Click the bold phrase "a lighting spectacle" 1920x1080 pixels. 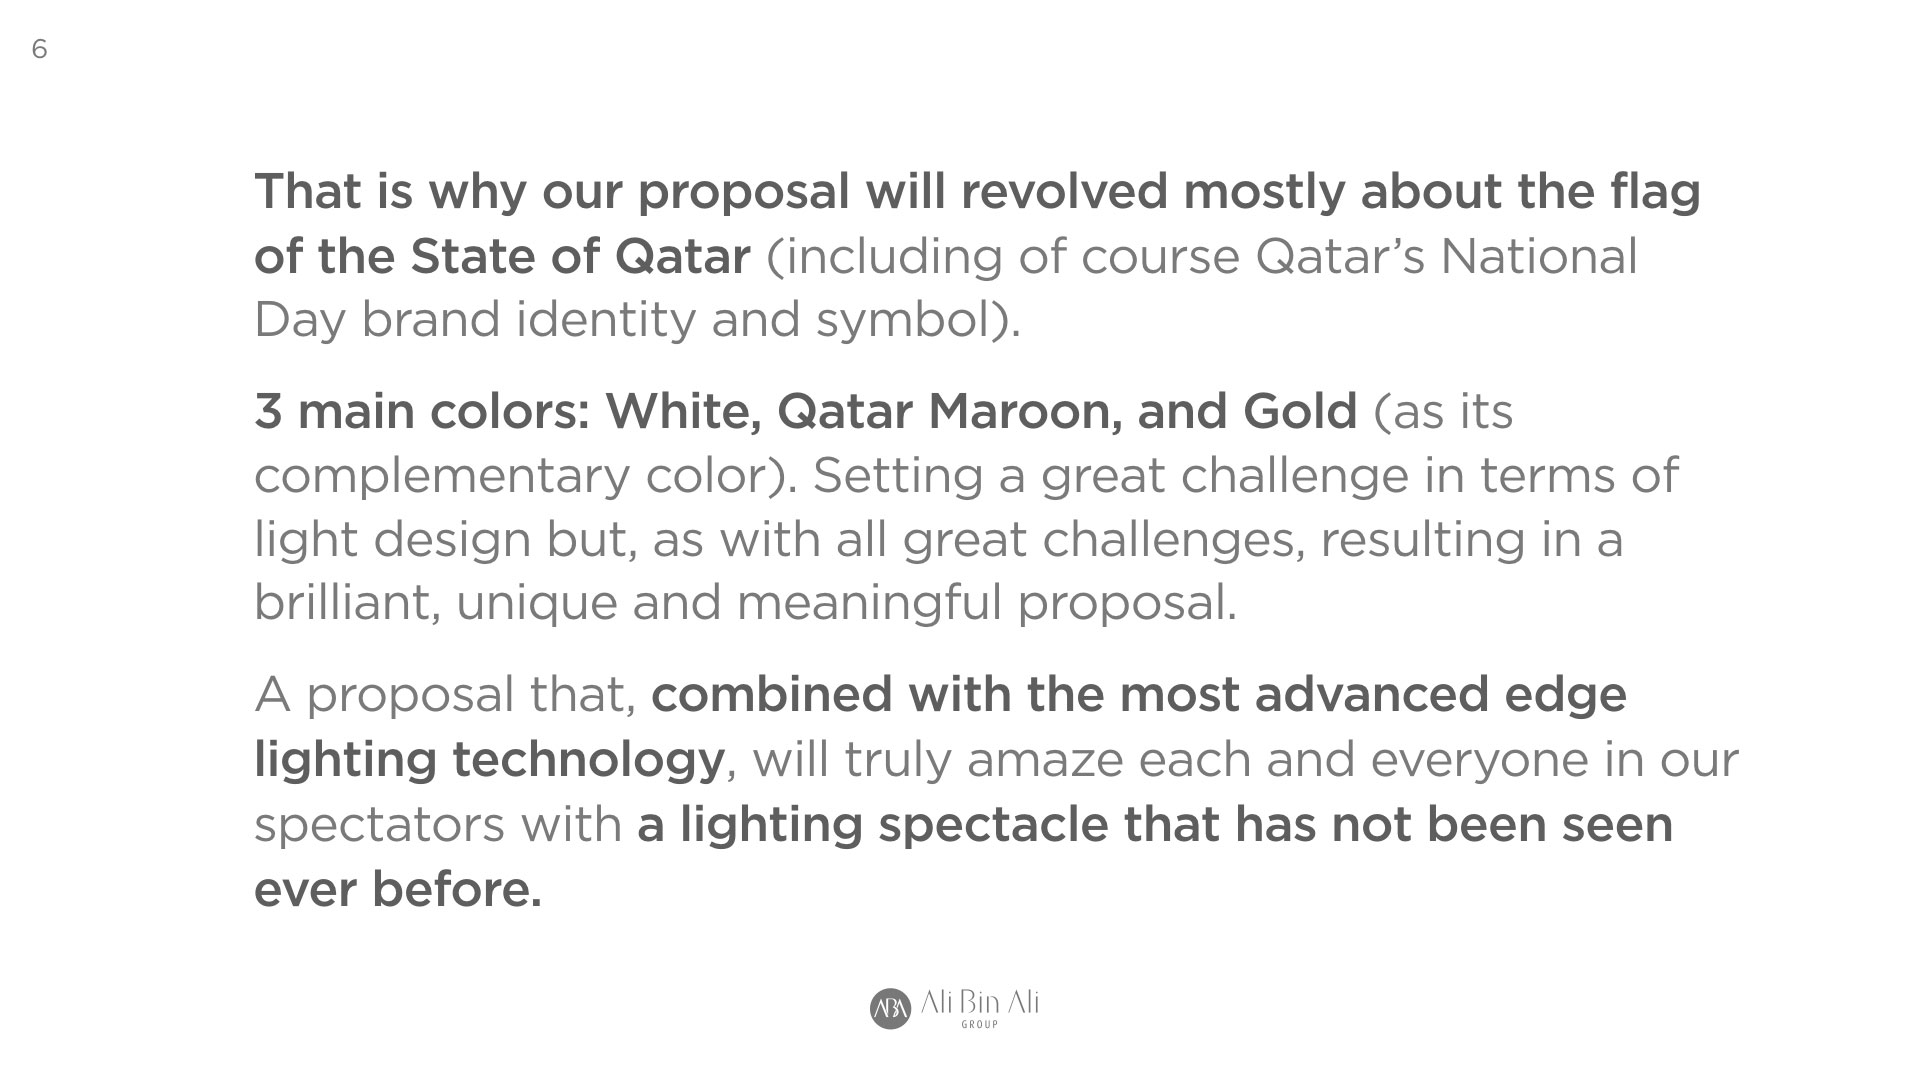click(x=872, y=825)
